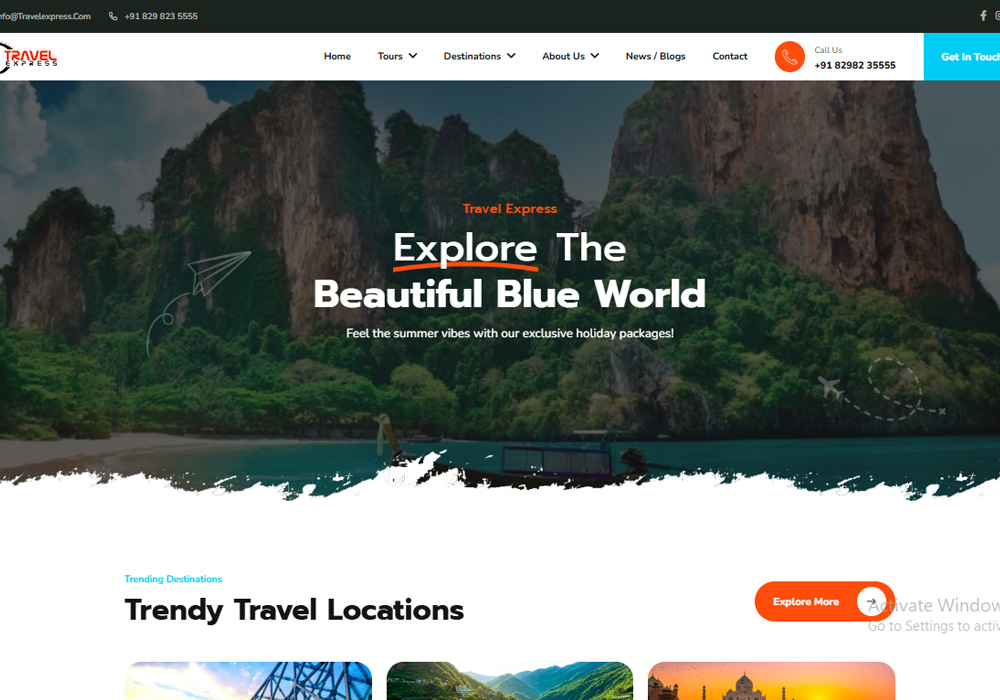The width and height of the screenshot is (1000, 700).
Task: Click the small phone icon in top bar
Action: [x=113, y=16]
